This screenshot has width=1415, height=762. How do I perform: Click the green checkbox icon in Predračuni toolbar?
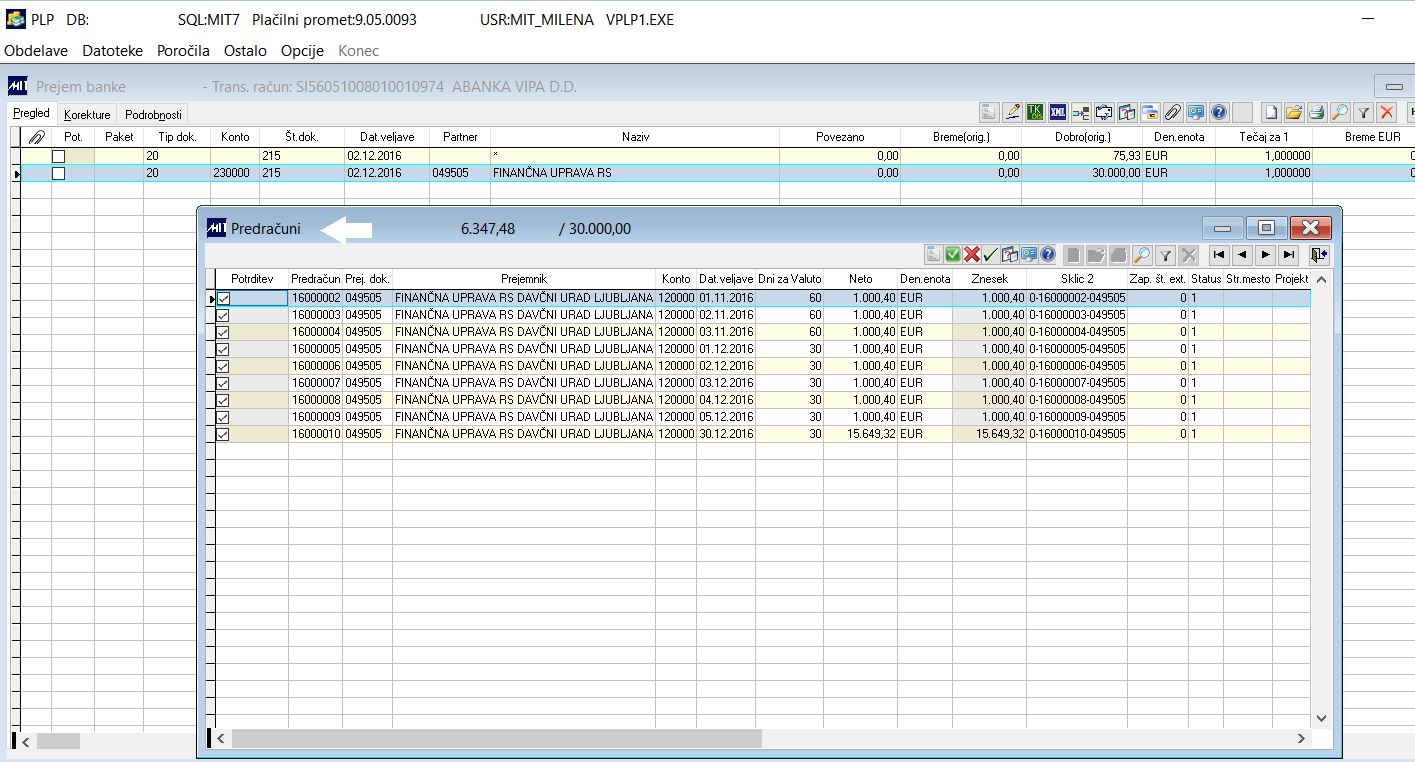click(x=953, y=254)
